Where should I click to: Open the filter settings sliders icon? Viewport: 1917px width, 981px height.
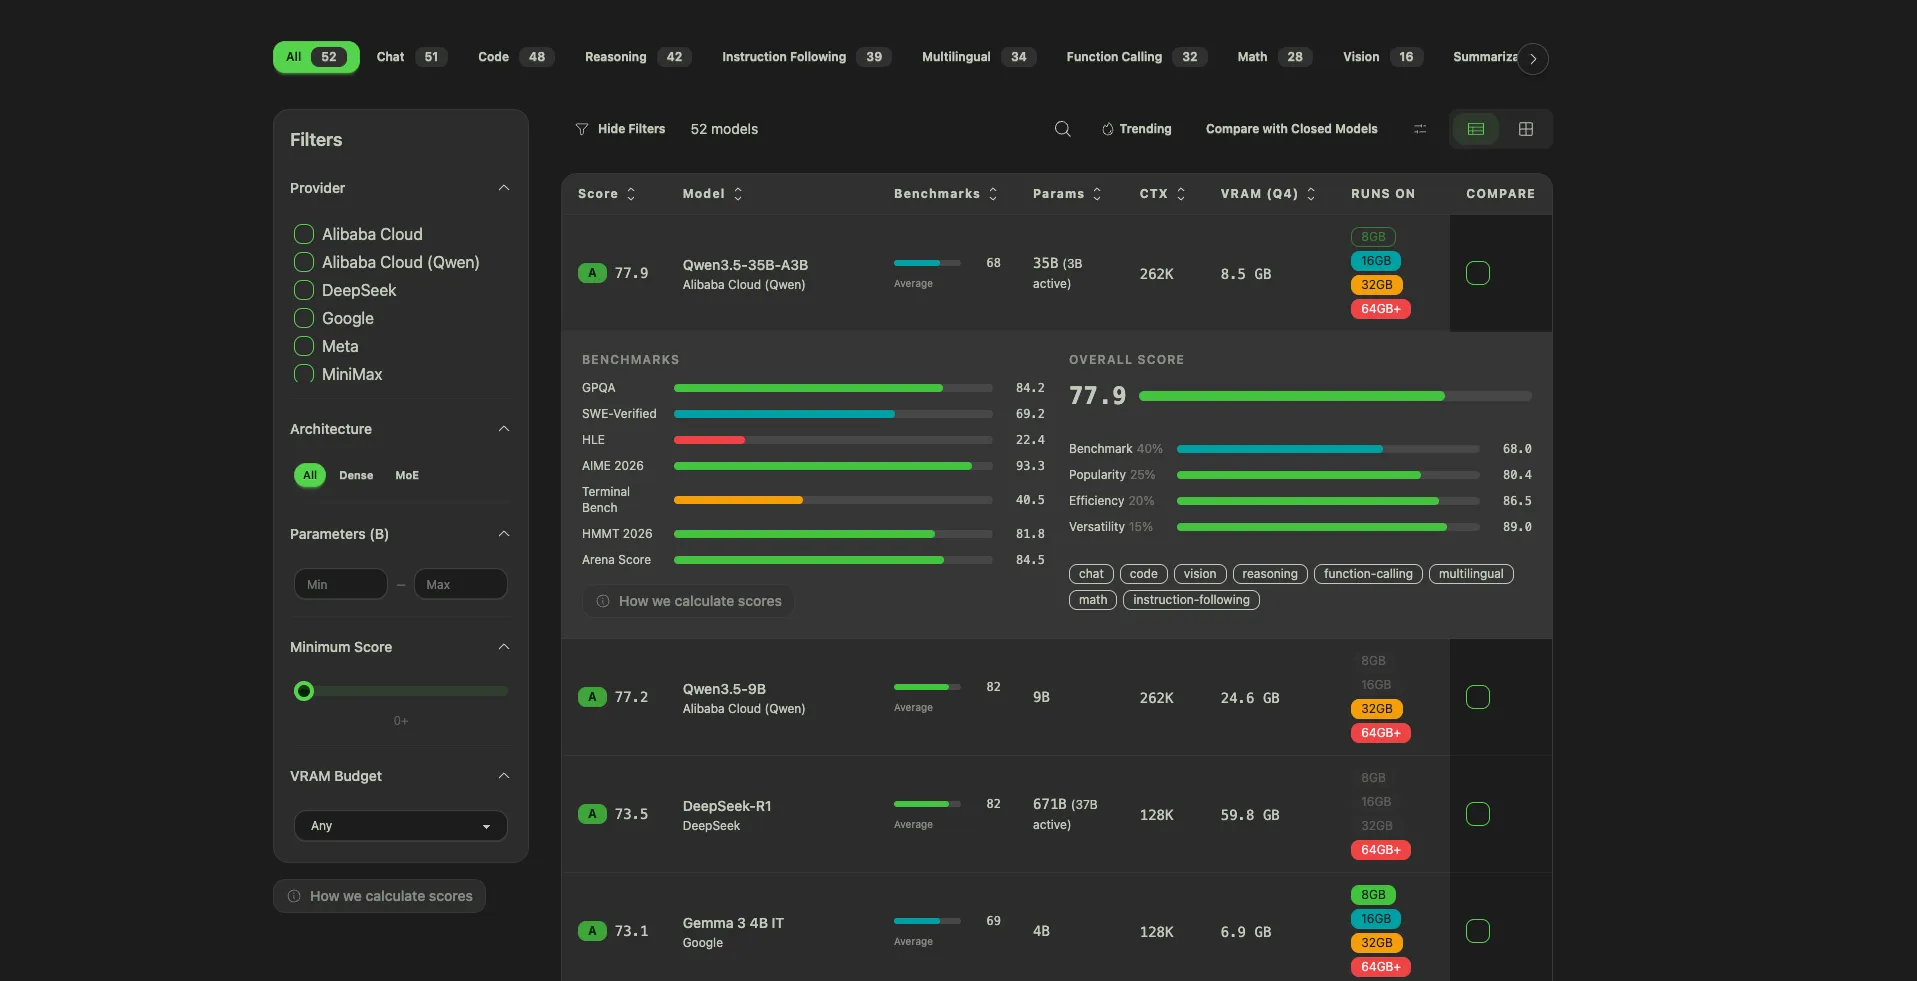point(1419,129)
